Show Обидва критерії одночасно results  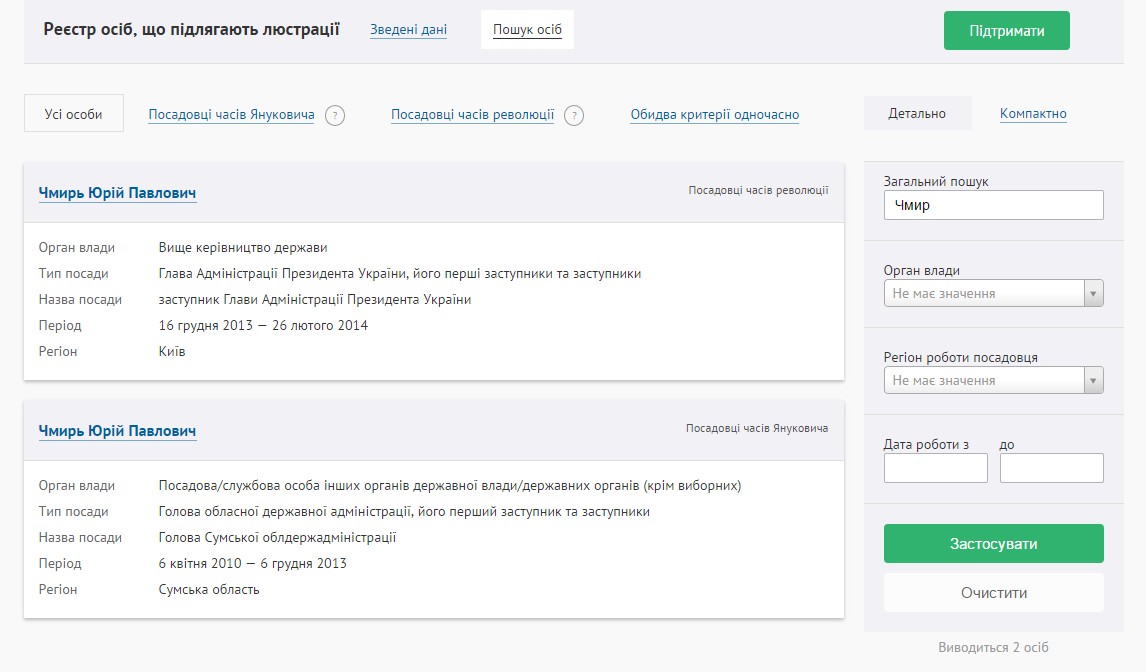click(714, 115)
